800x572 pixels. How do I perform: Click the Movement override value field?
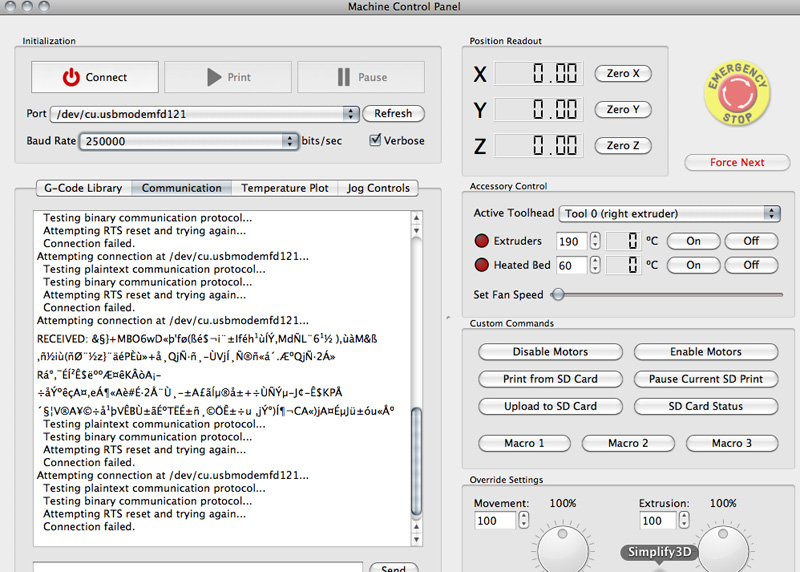(495, 520)
